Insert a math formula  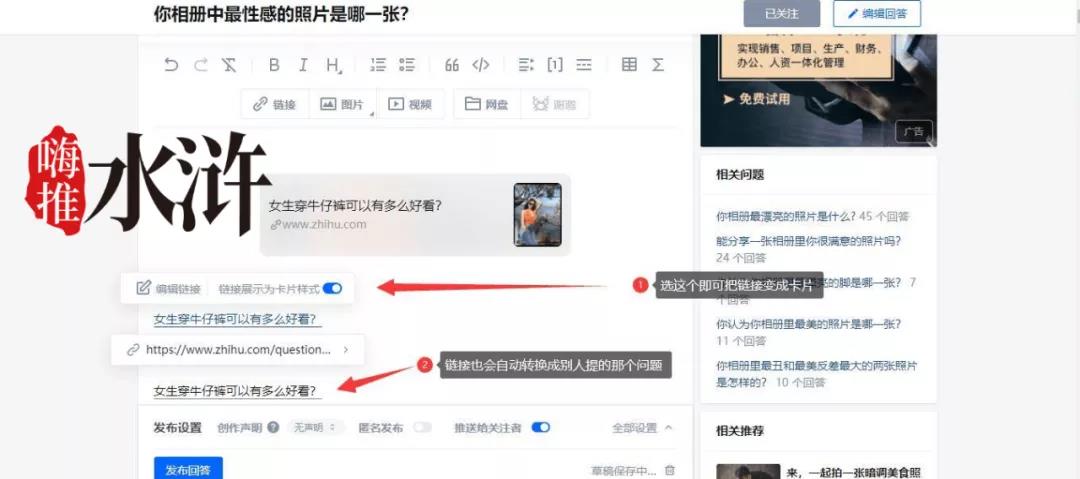click(x=658, y=65)
